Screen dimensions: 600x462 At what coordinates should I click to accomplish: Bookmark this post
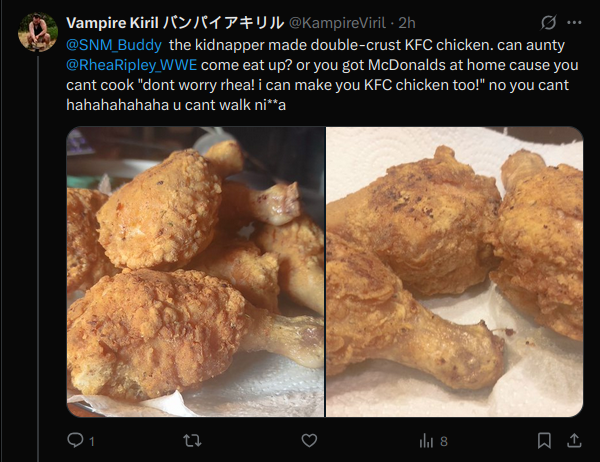[x=544, y=441]
